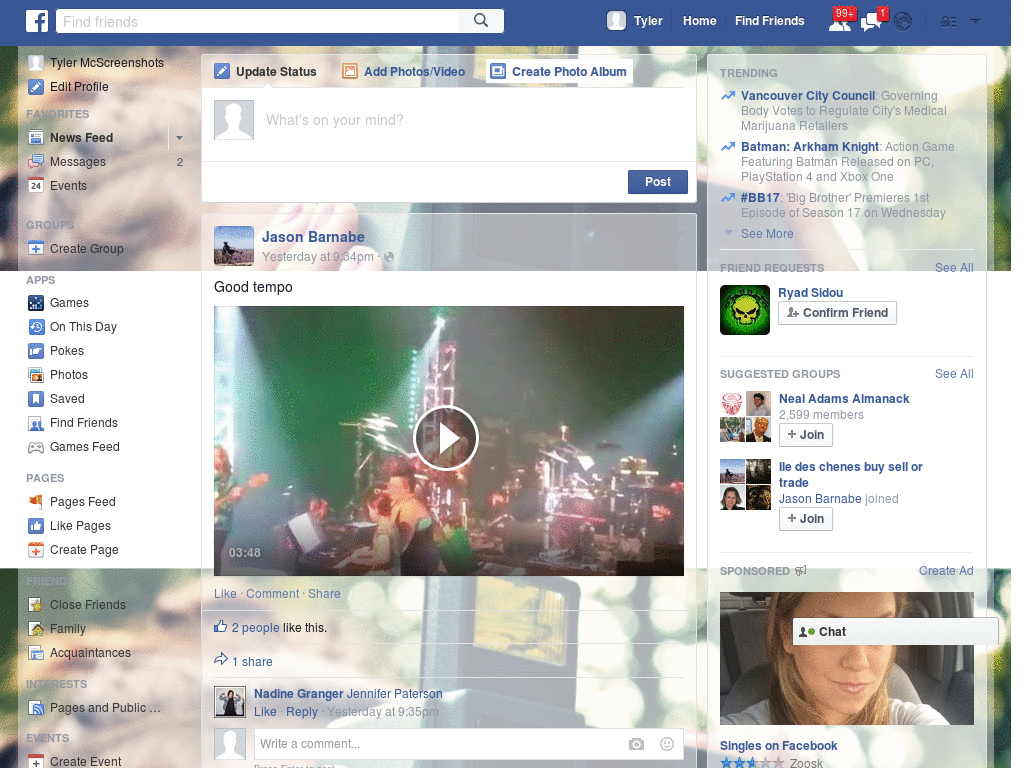The width and height of the screenshot is (1024, 768).
Task: Click the search magnifier button
Action: [x=481, y=21]
